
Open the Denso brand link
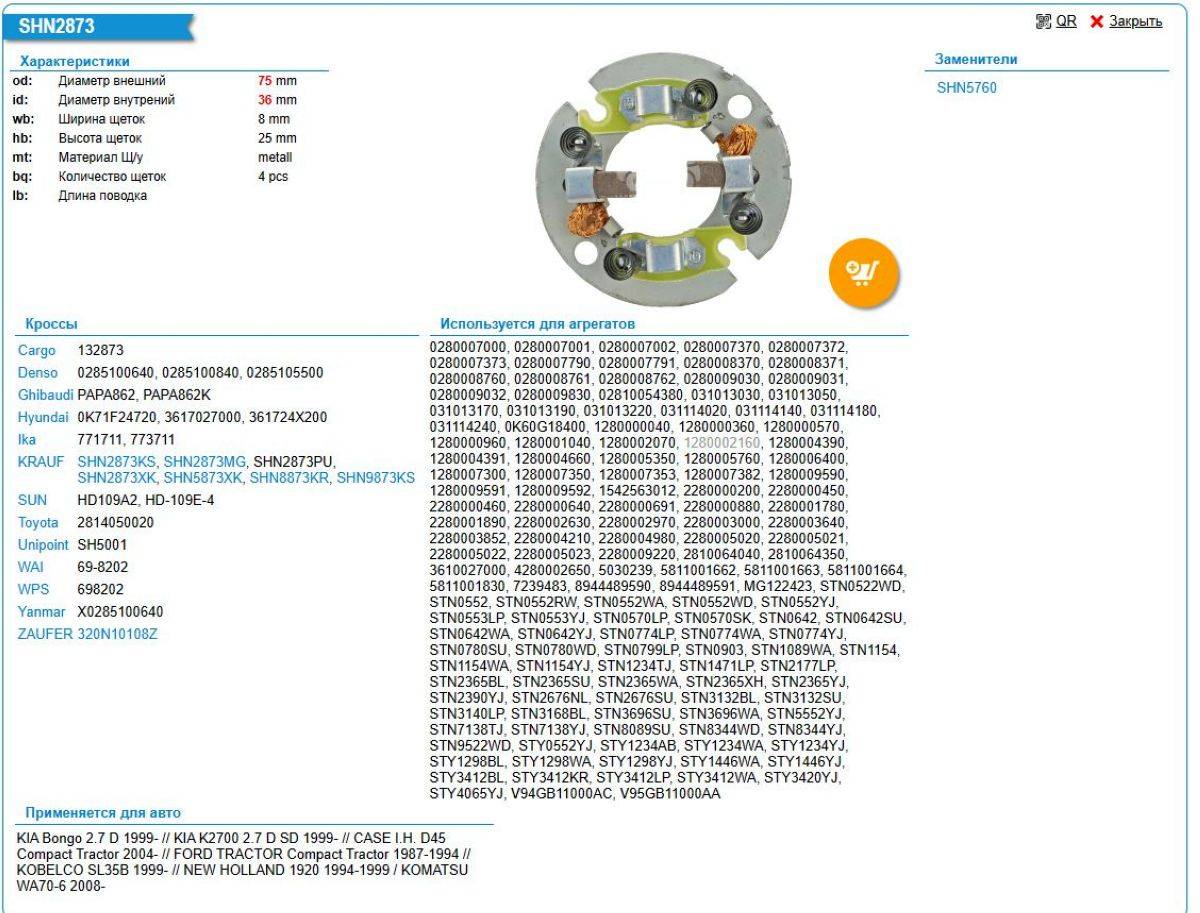tap(38, 373)
